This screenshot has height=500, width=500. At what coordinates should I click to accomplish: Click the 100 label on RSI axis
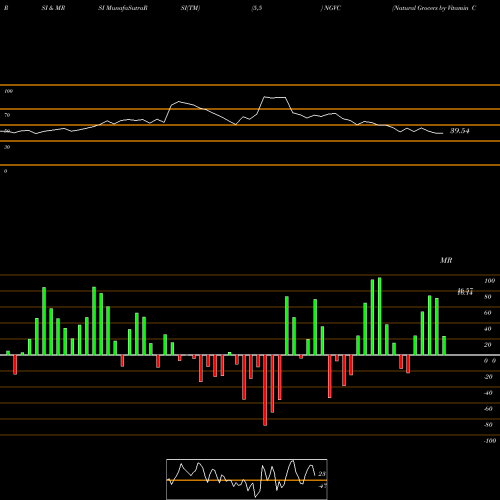coord(8,91)
